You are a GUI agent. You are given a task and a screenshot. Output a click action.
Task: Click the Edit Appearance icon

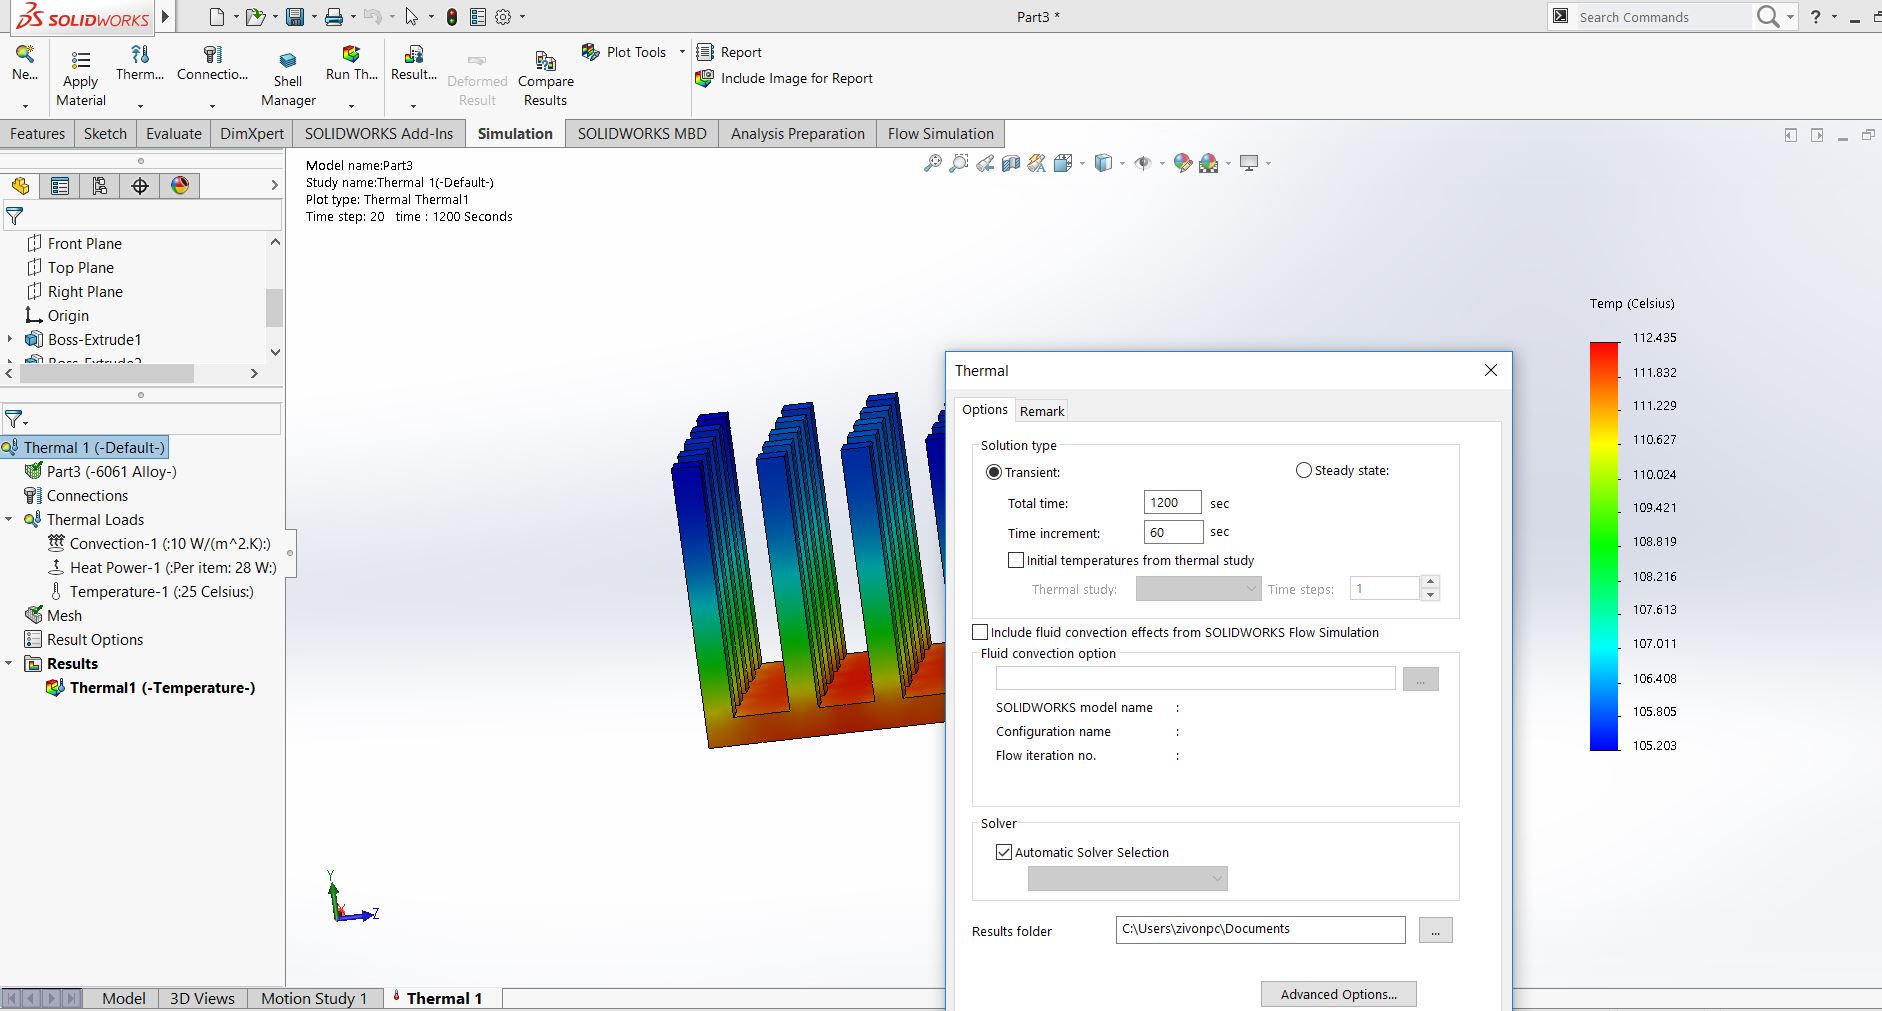[x=1183, y=163]
